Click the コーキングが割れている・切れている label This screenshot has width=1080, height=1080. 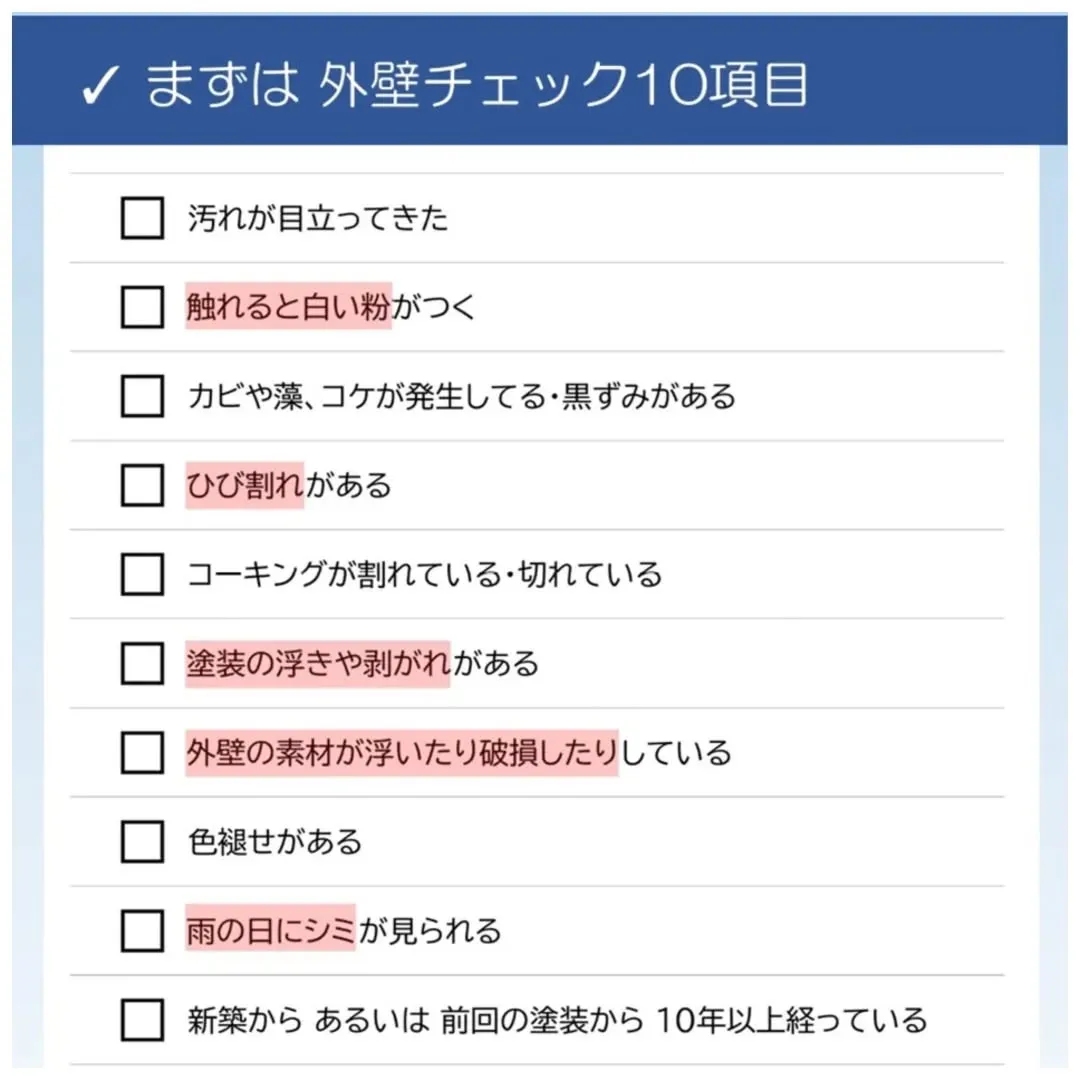pyautogui.click(x=424, y=575)
